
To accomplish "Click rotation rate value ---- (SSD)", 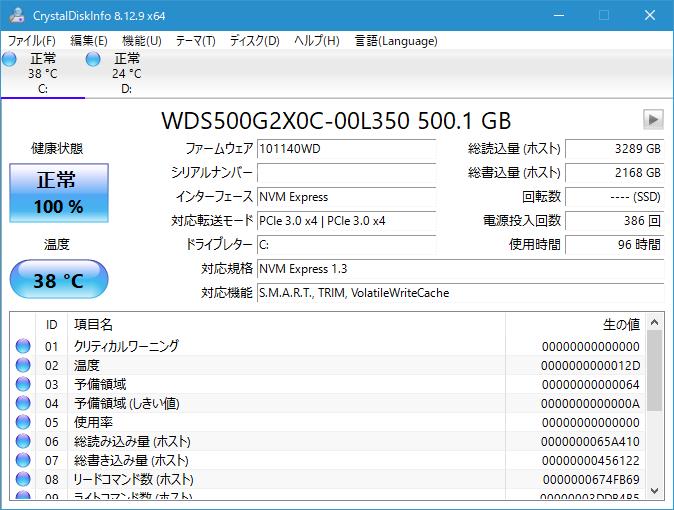I will coord(615,197).
